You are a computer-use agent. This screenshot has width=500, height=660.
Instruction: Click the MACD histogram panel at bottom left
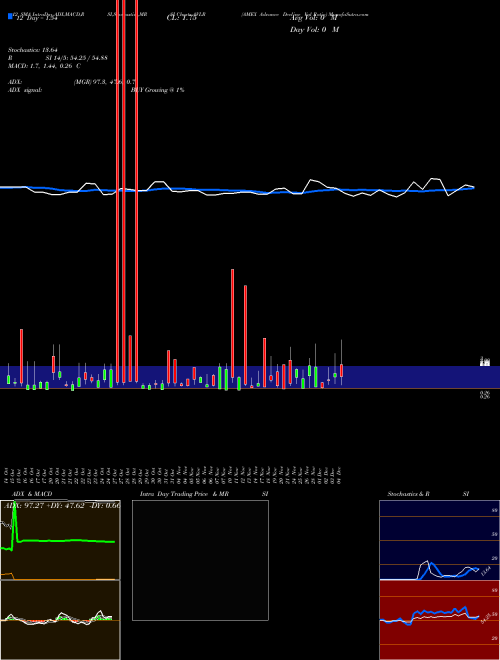pos(60,620)
